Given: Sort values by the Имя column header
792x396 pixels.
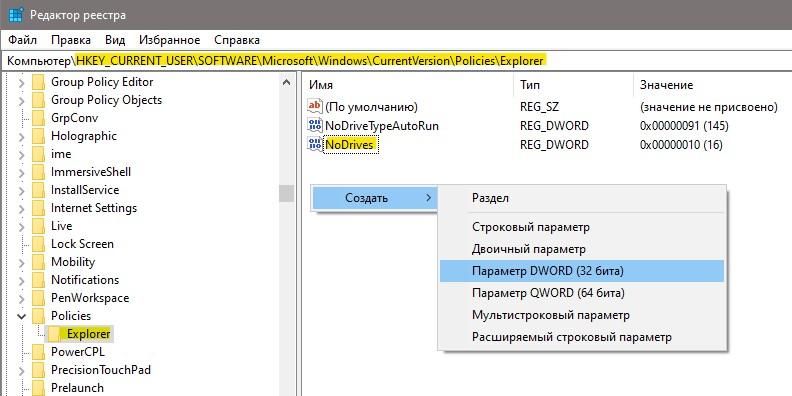Looking at the screenshot, I should pyautogui.click(x=408, y=85).
